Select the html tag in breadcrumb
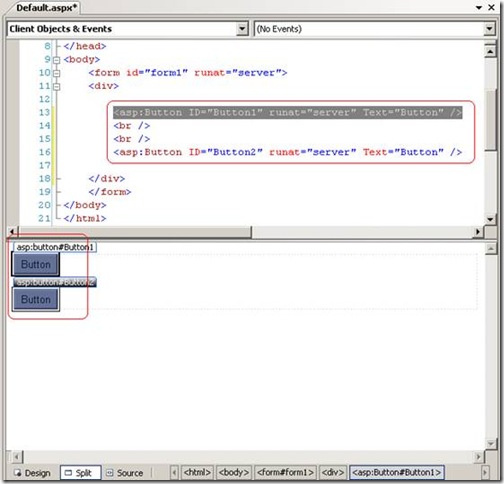 pyautogui.click(x=197, y=472)
